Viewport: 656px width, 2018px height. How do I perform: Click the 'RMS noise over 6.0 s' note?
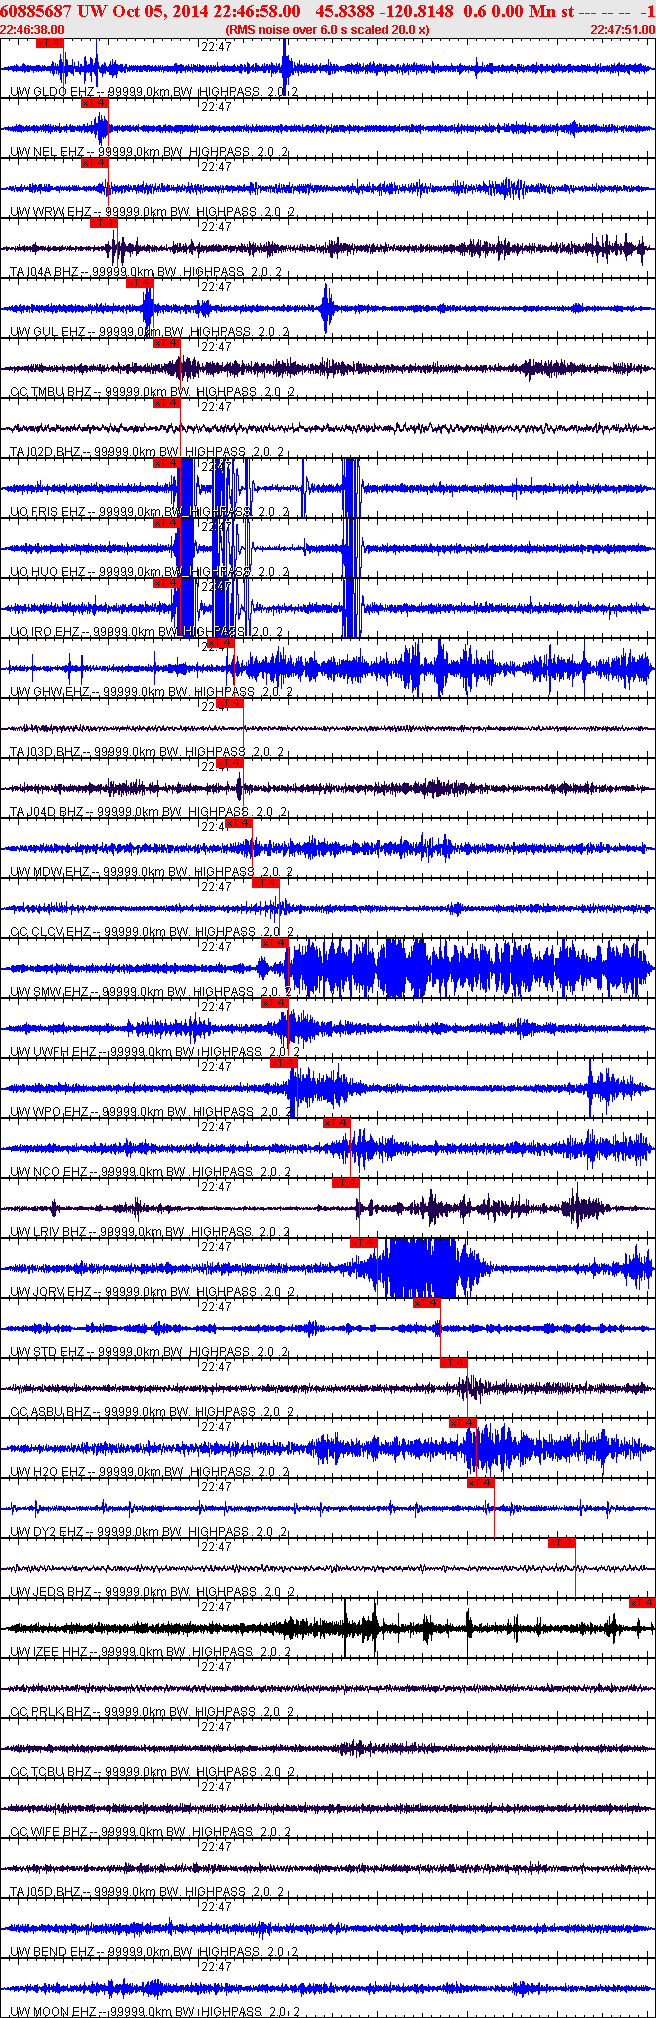328,29
